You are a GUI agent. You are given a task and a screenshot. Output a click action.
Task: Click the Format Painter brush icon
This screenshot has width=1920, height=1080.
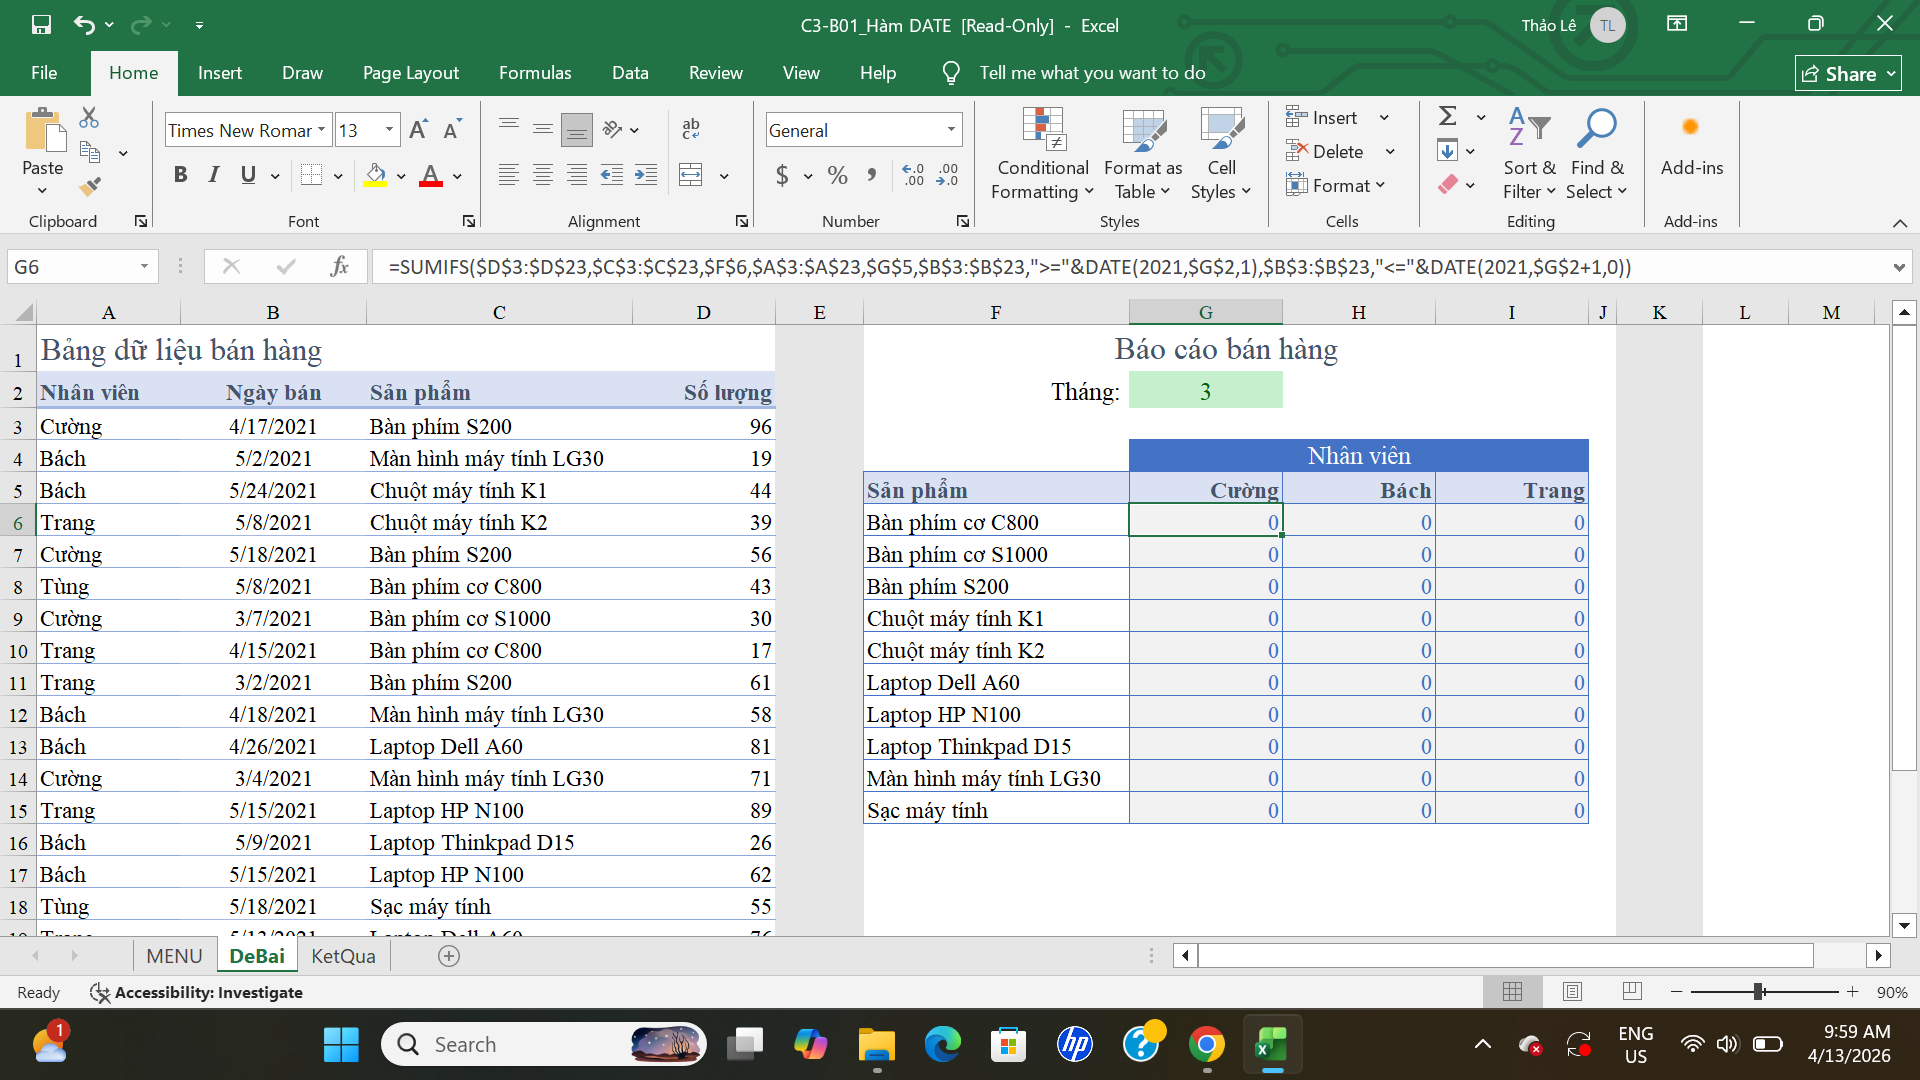90,187
